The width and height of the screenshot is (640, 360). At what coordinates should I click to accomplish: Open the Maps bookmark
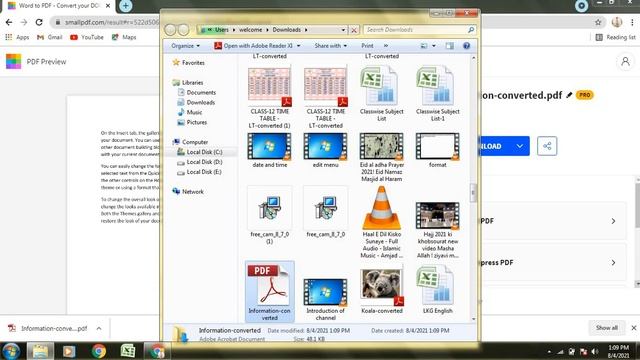[x=124, y=37]
